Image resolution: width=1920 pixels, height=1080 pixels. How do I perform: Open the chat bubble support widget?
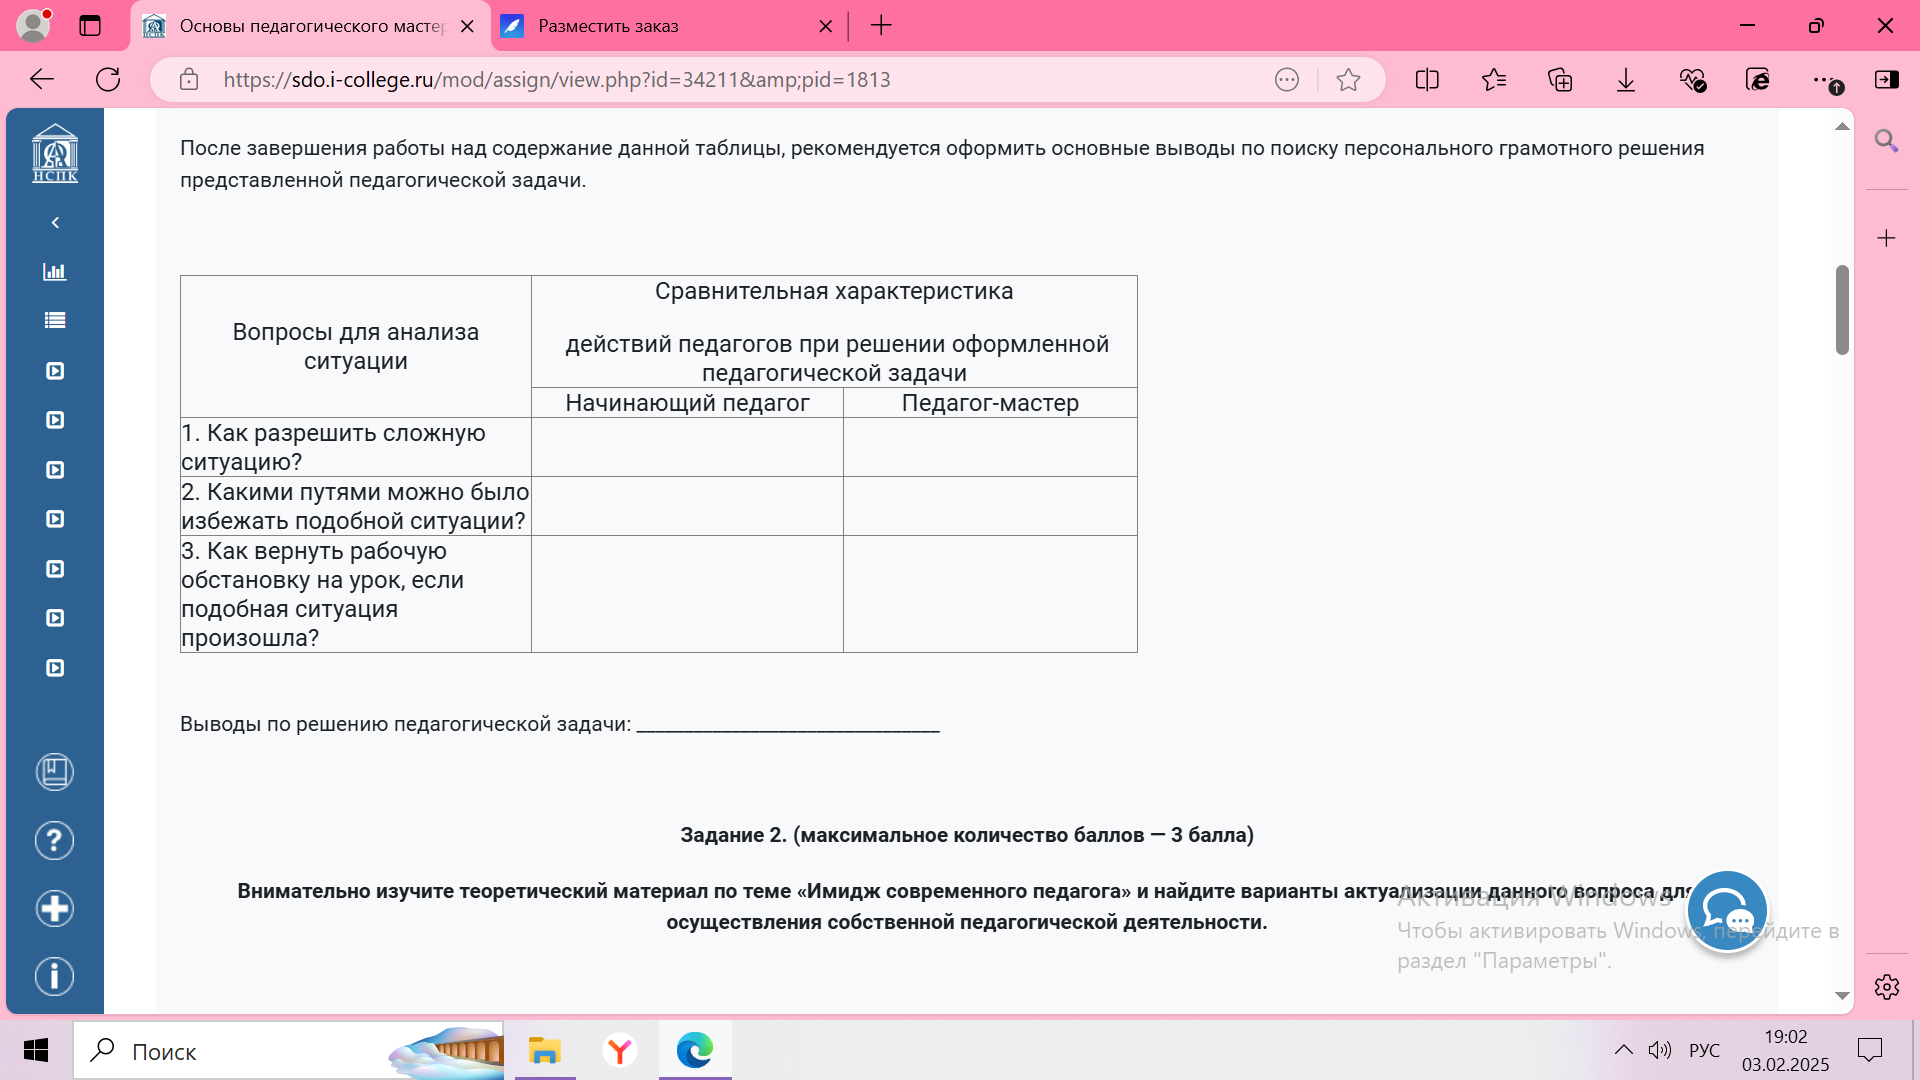click(x=1727, y=911)
